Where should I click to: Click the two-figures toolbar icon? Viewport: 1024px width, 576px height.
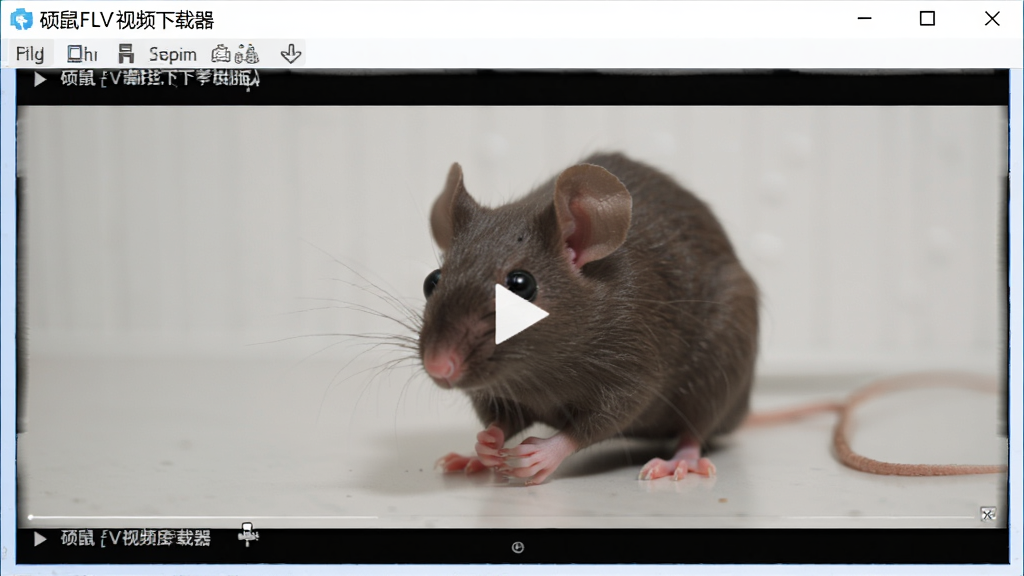[247, 54]
